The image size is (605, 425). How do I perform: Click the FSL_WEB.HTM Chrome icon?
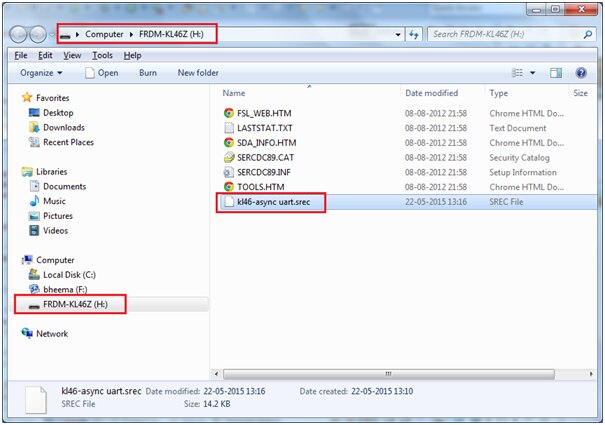coord(229,113)
